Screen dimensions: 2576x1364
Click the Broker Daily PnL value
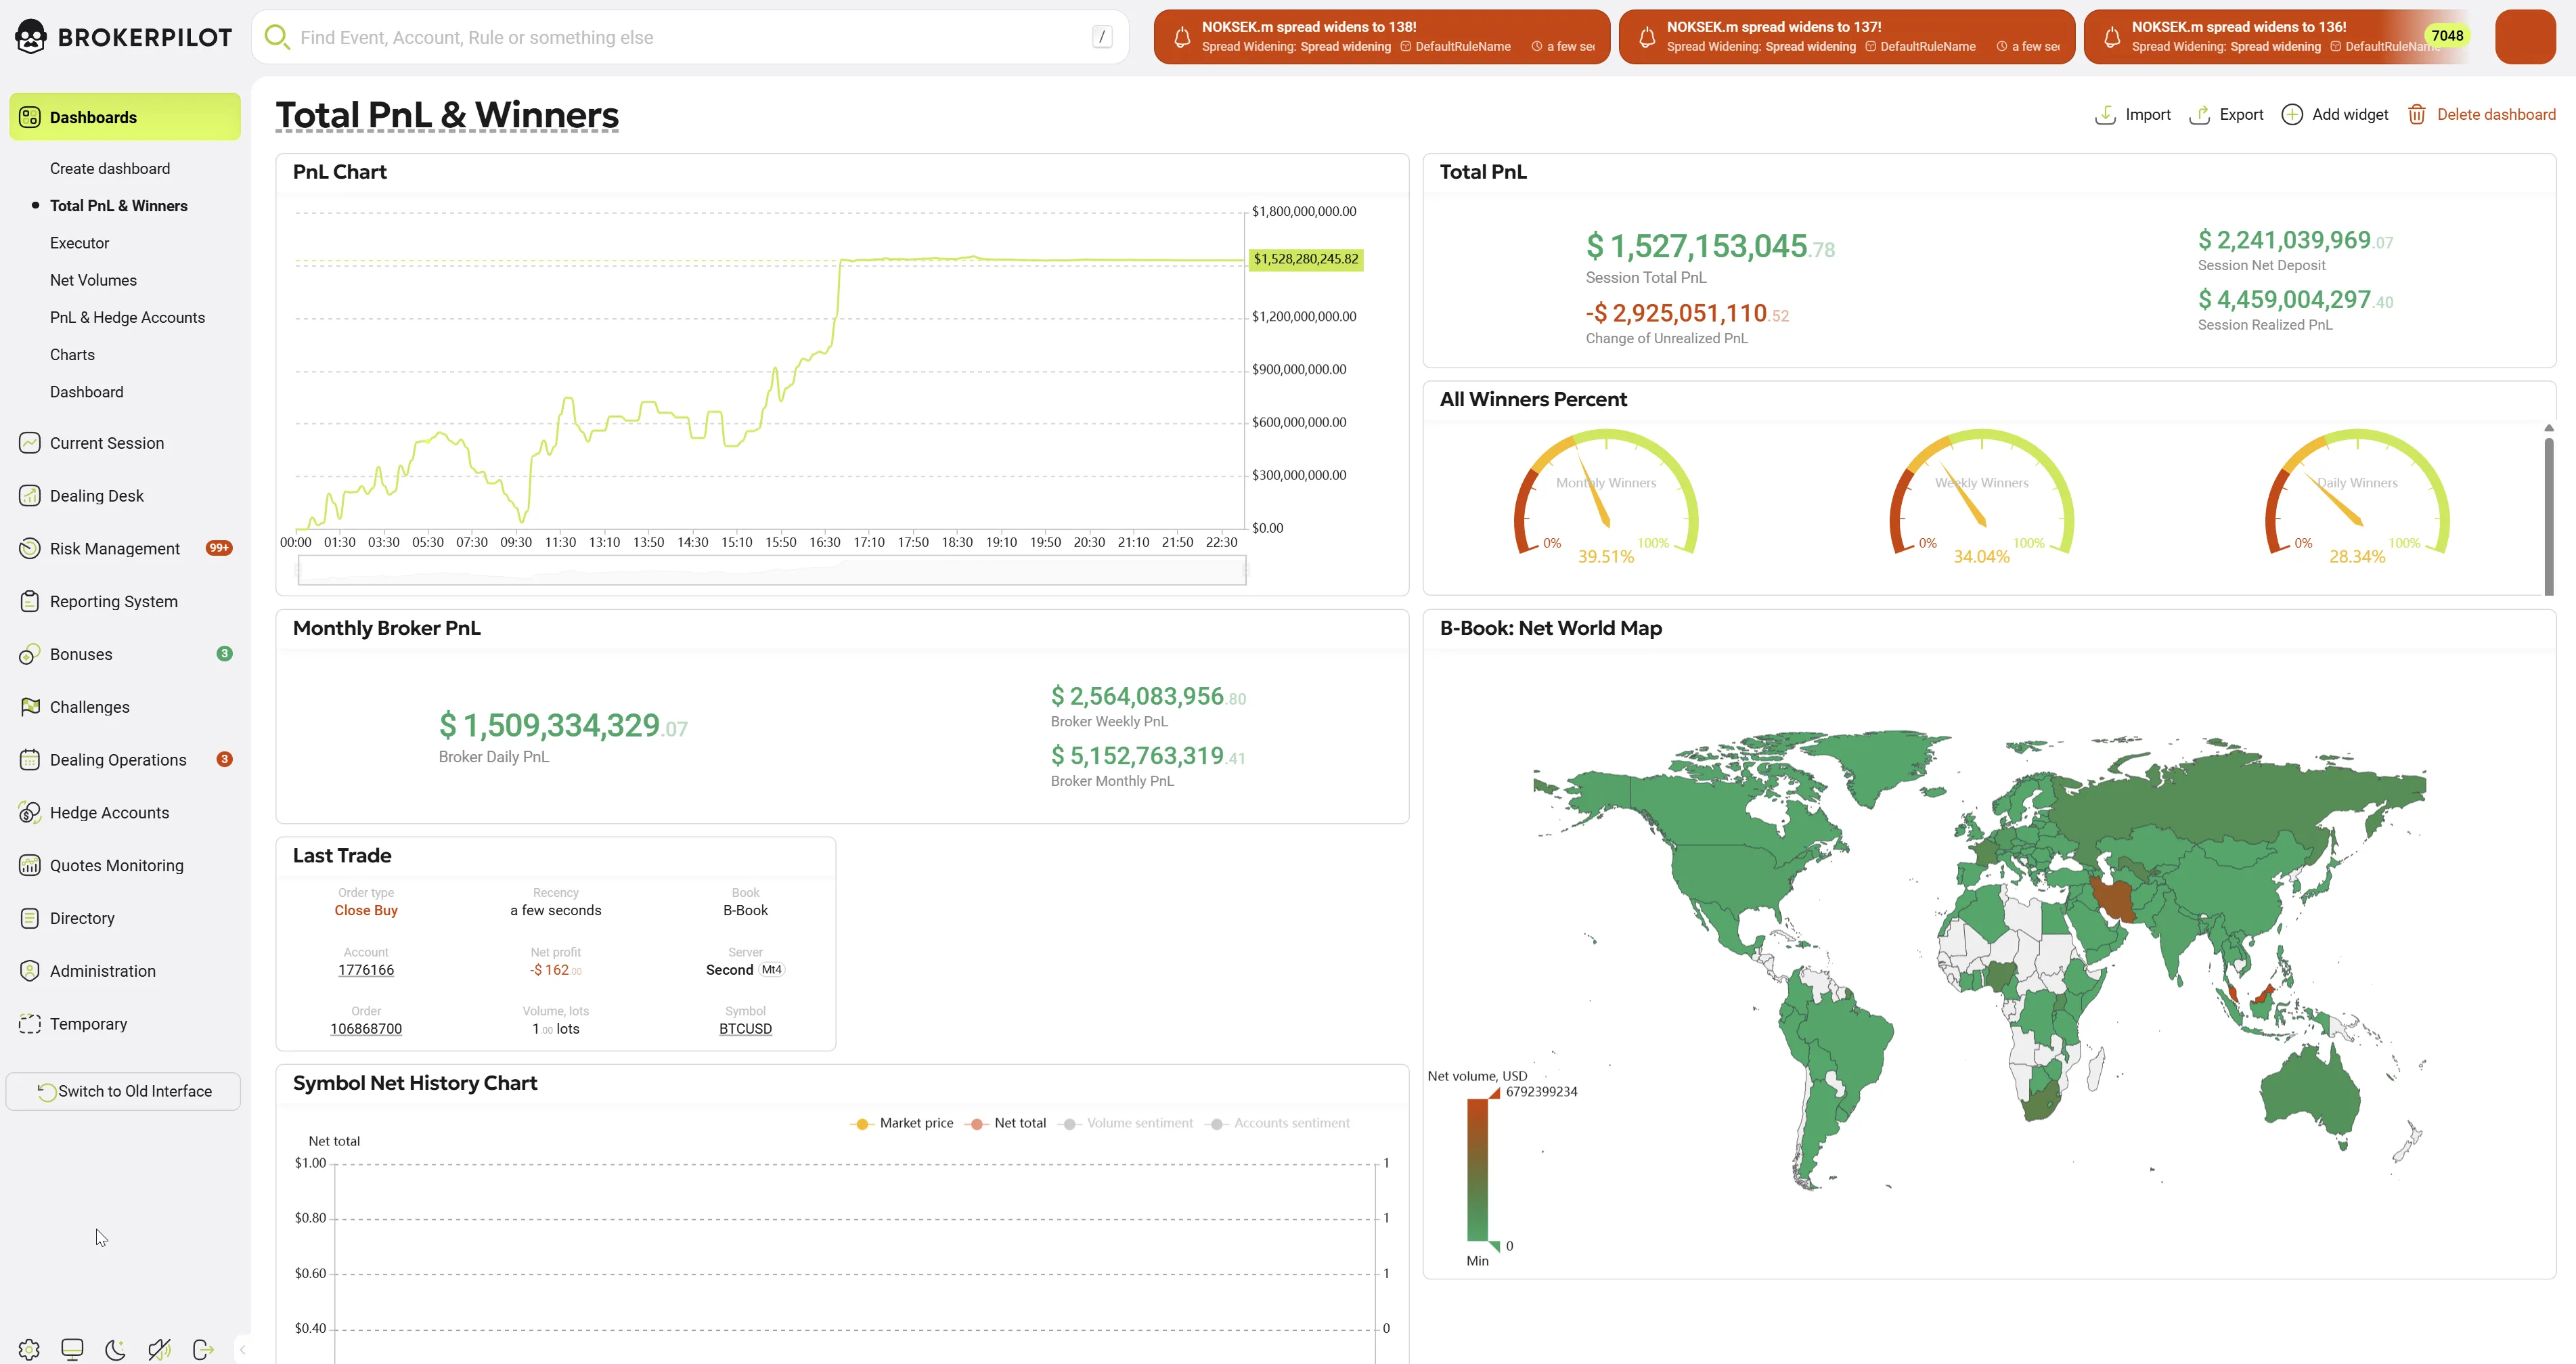(563, 725)
